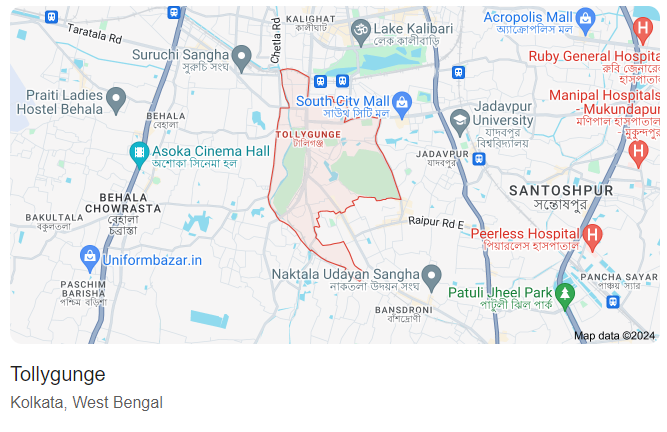This screenshot has width=667, height=432.
Task: Click the Naktala Udayan Sangha location pin
Action: click(432, 278)
